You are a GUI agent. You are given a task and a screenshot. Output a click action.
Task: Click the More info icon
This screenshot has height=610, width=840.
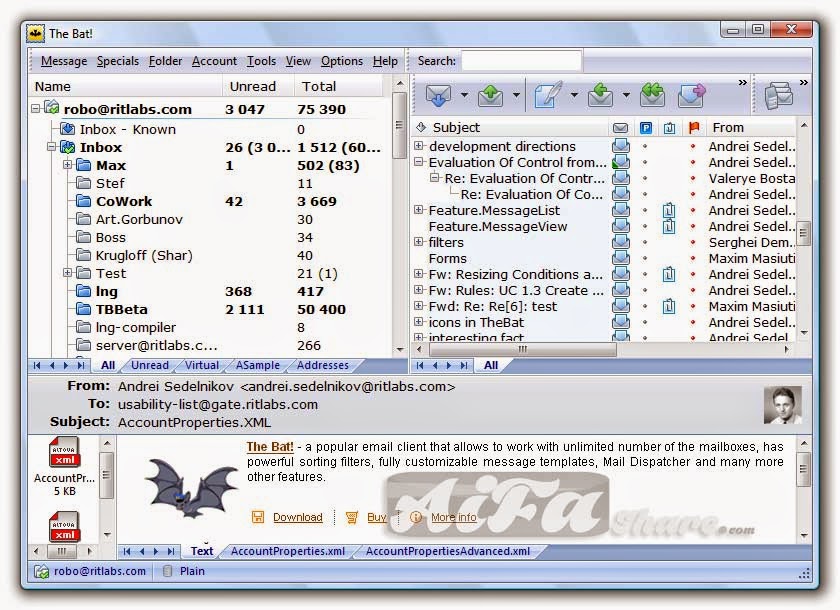(x=416, y=517)
